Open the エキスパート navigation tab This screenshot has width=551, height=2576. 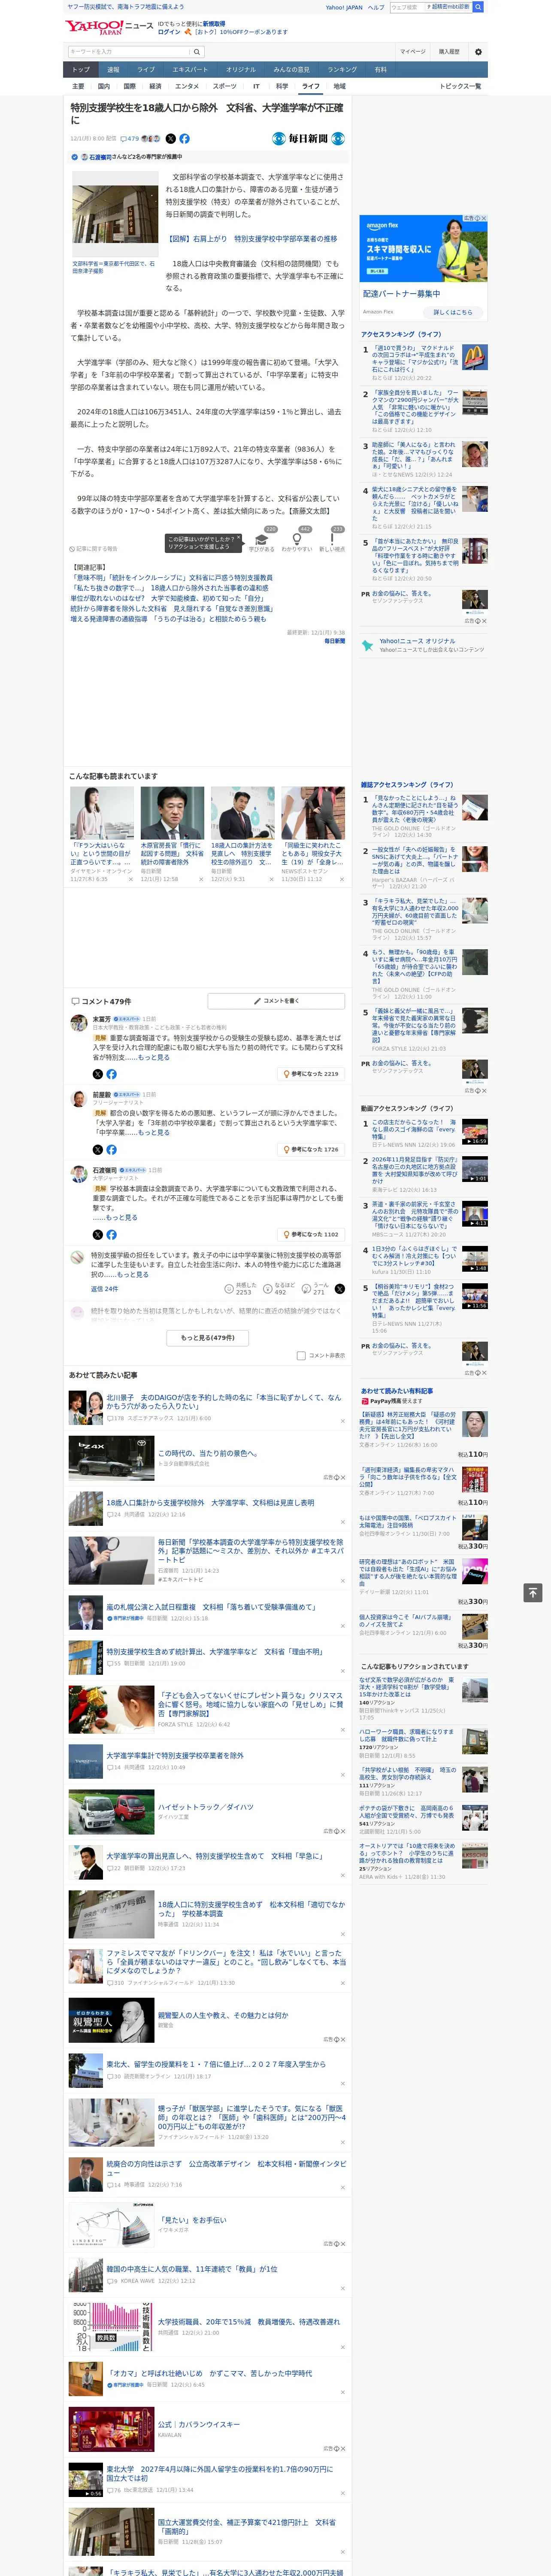(190, 70)
